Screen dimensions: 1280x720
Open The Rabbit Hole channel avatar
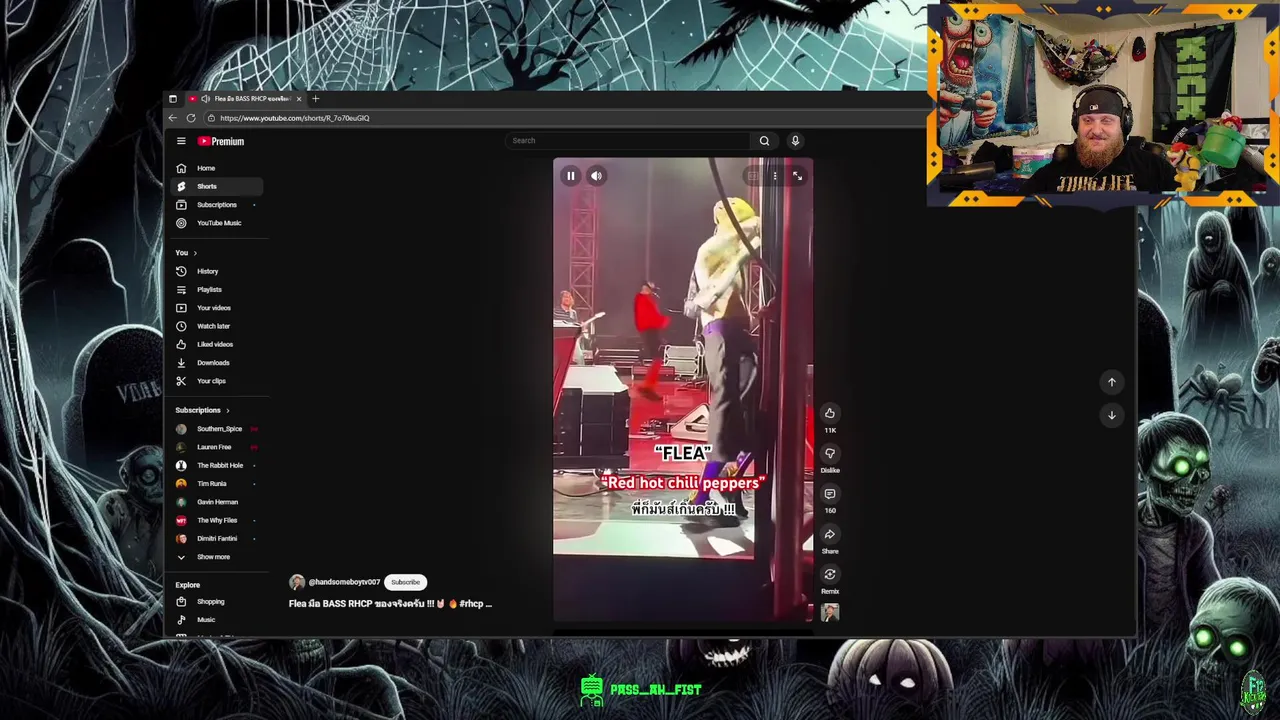click(181, 465)
